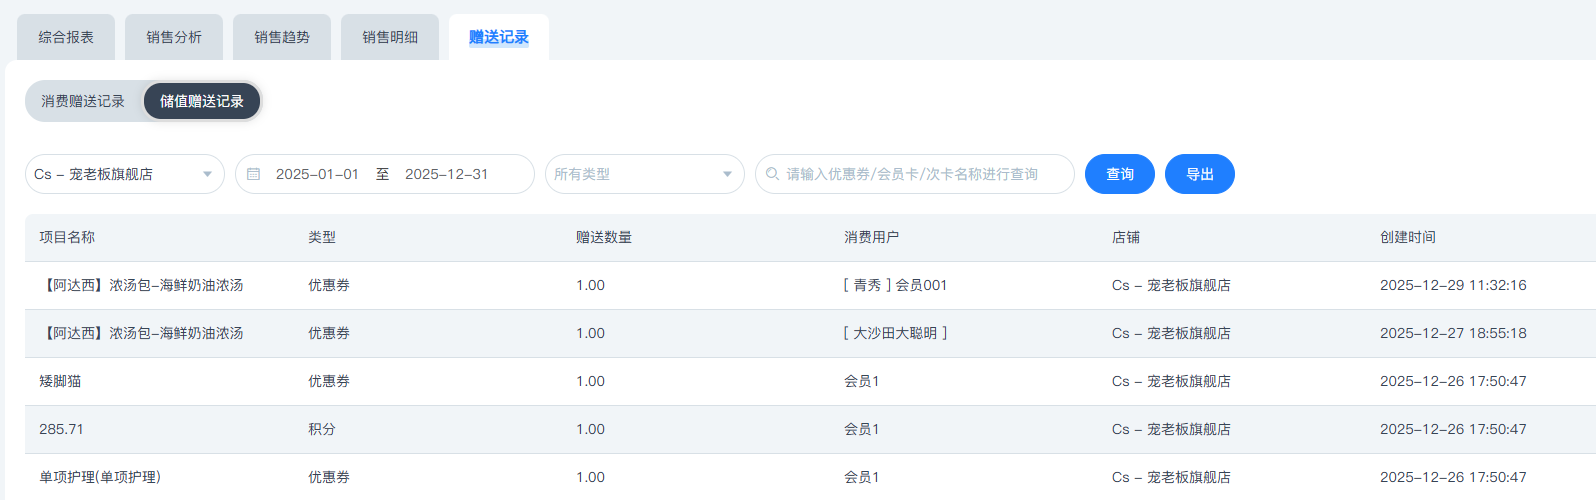Click the 导出 export button
The image size is (1596, 500).
[1200, 174]
